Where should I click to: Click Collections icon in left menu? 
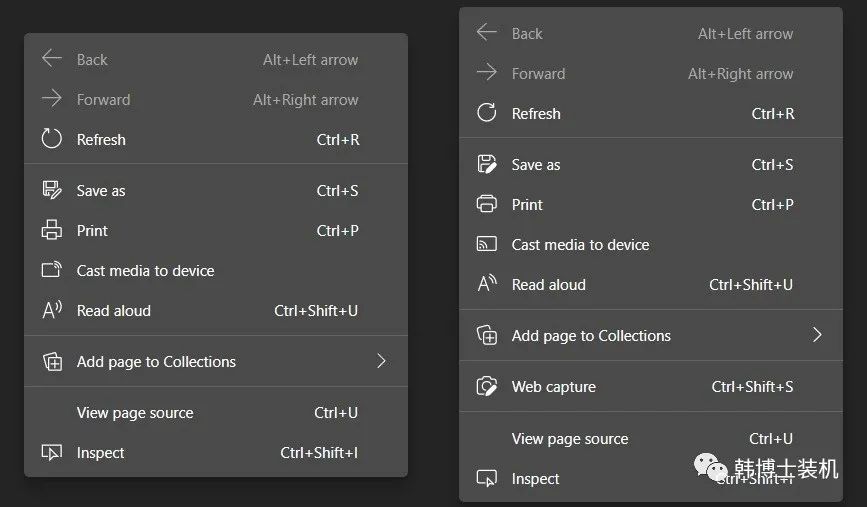coord(52,361)
